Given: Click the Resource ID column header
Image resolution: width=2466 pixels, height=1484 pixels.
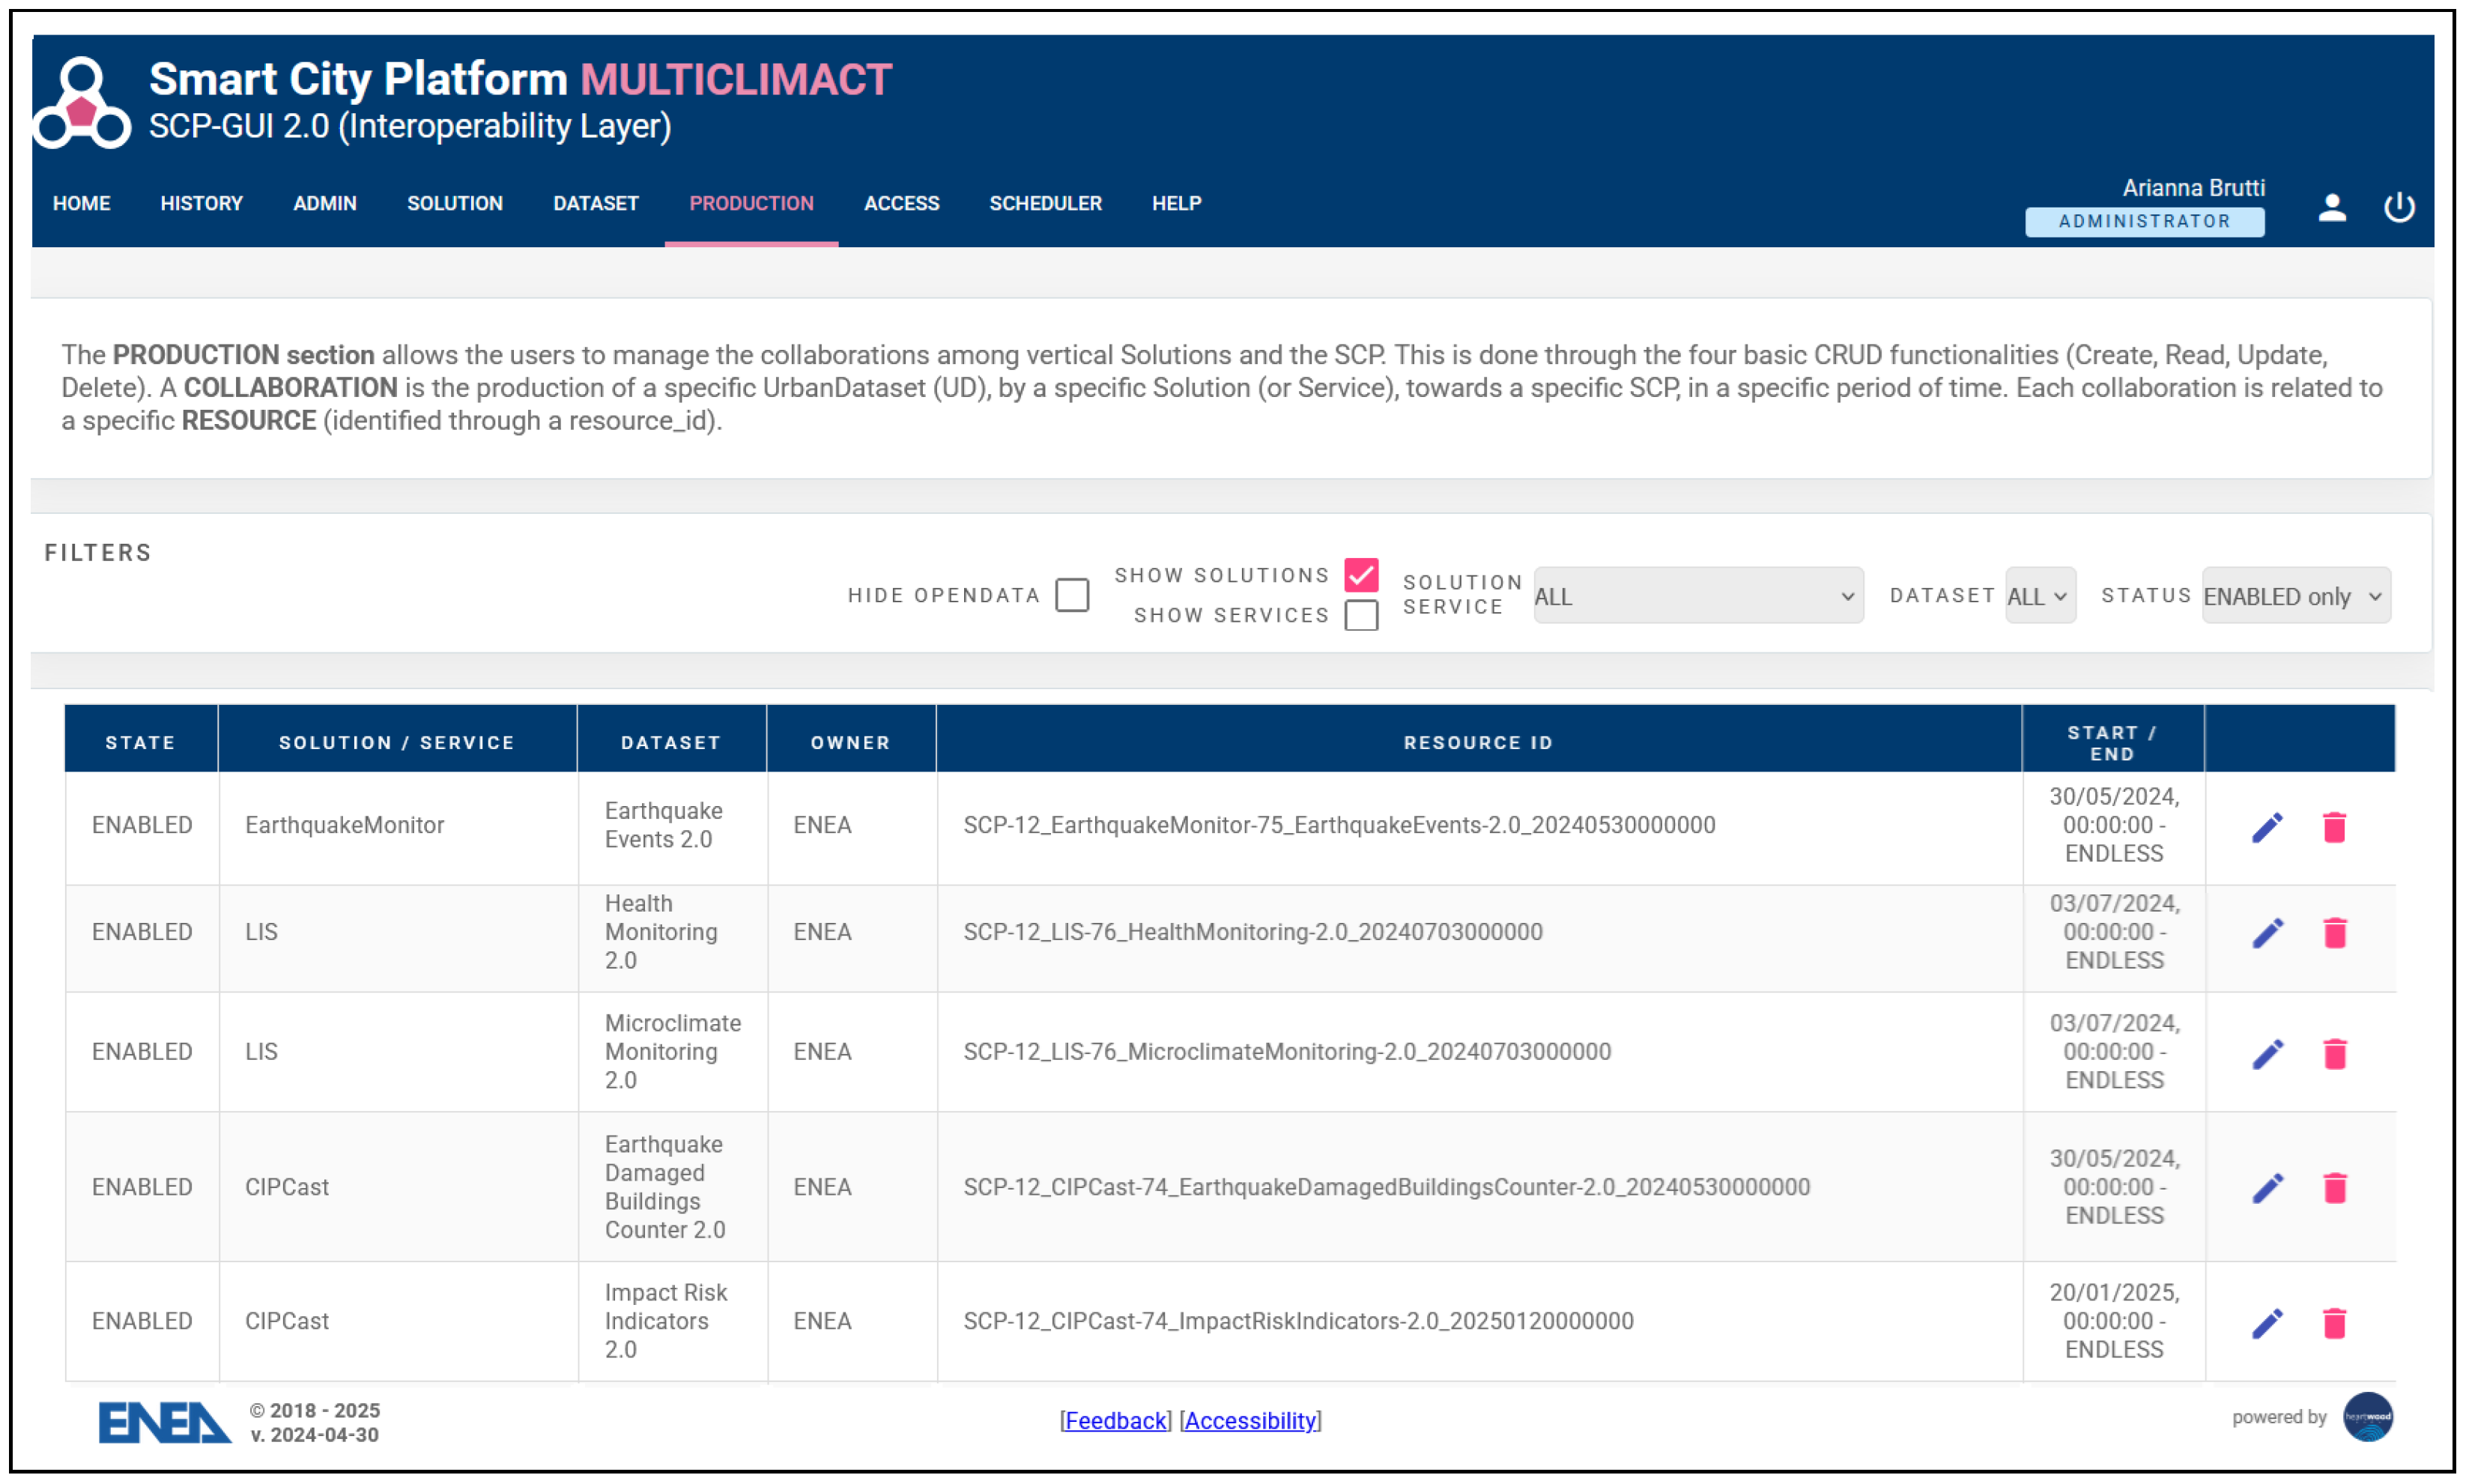Looking at the screenshot, I should coord(1477,742).
